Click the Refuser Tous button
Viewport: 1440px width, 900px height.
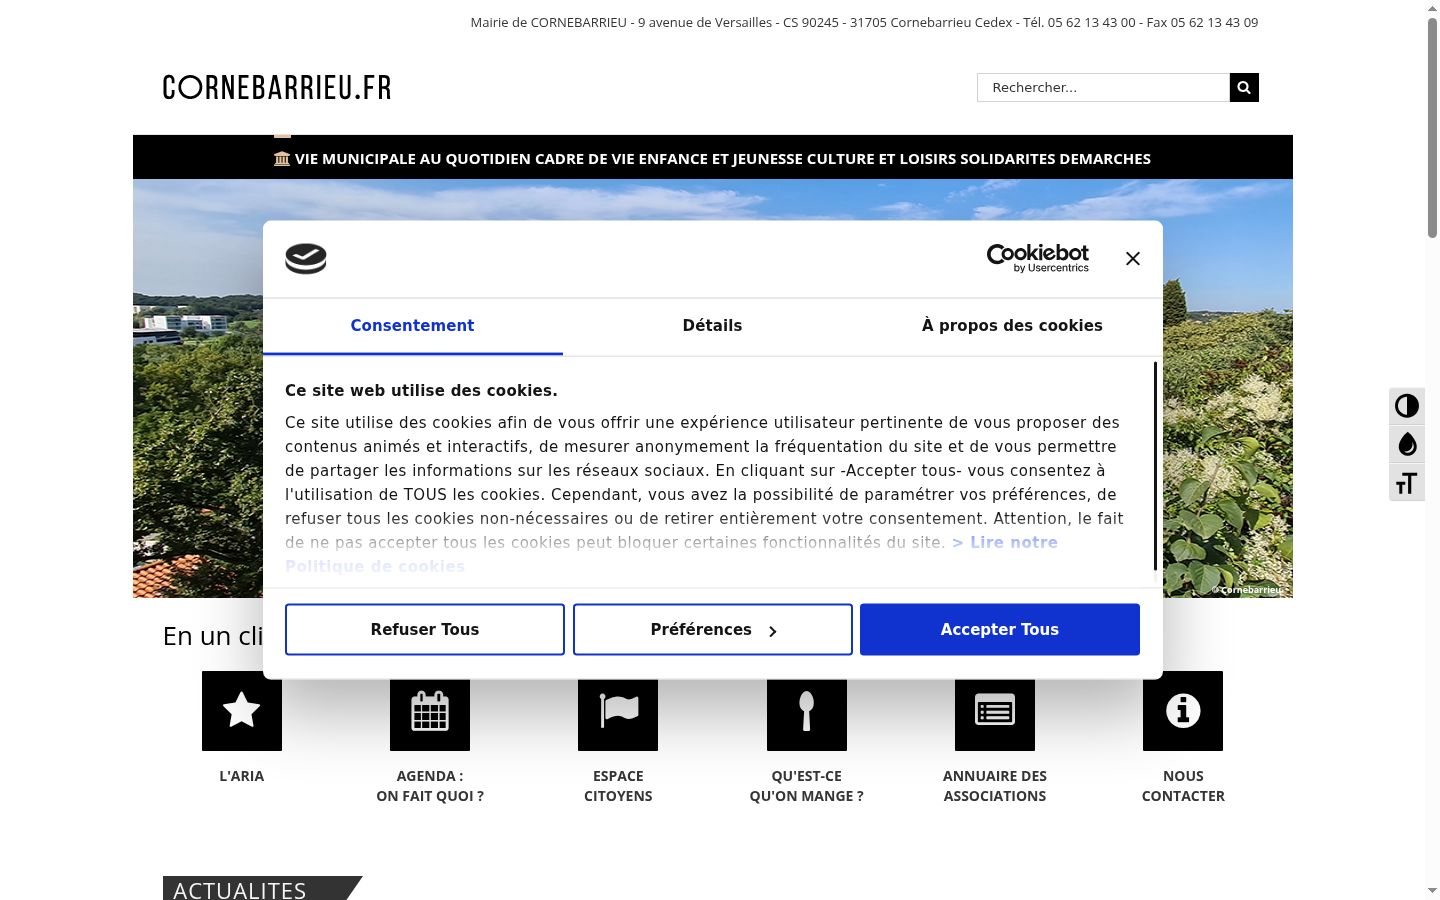[425, 630]
